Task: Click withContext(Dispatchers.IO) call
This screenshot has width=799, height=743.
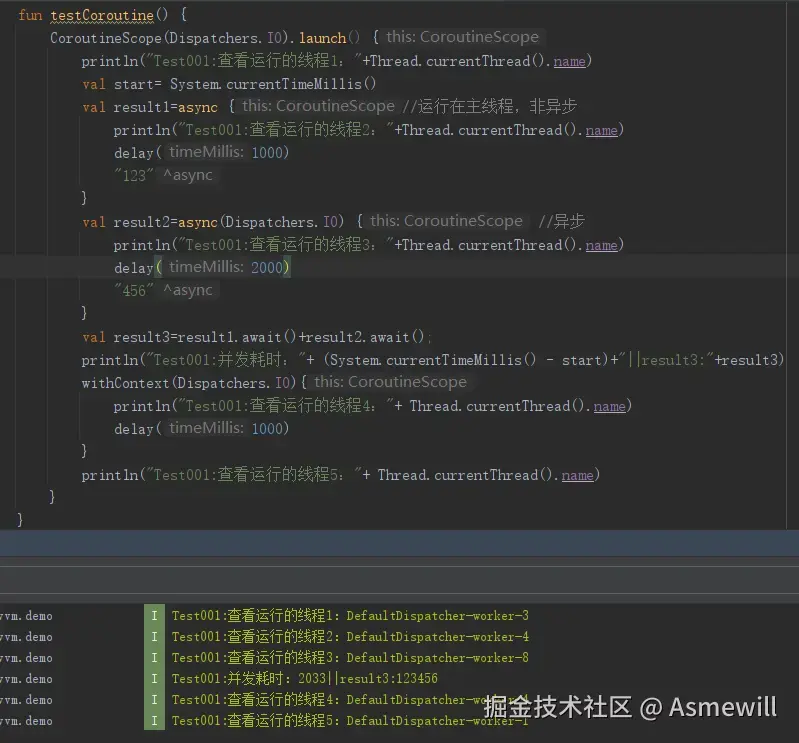Action: click(189, 383)
